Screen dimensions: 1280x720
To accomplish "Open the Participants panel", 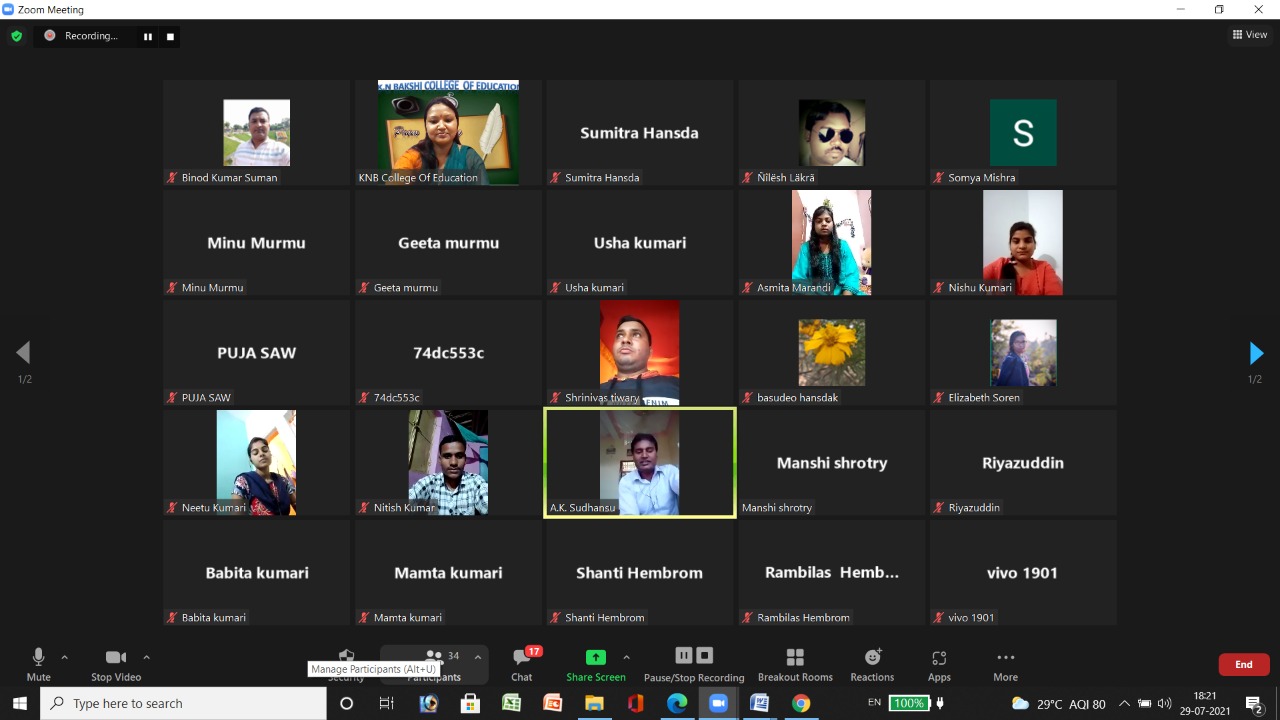I will click(x=435, y=662).
